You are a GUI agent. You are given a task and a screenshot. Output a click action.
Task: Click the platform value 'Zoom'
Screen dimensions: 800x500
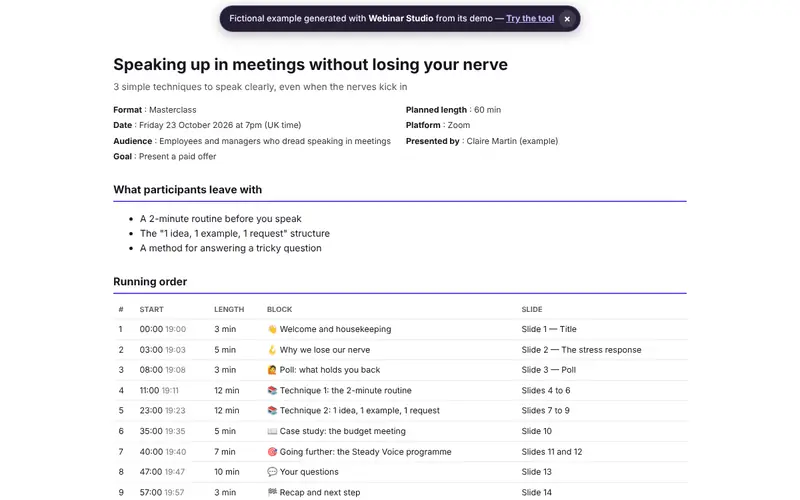(459, 125)
